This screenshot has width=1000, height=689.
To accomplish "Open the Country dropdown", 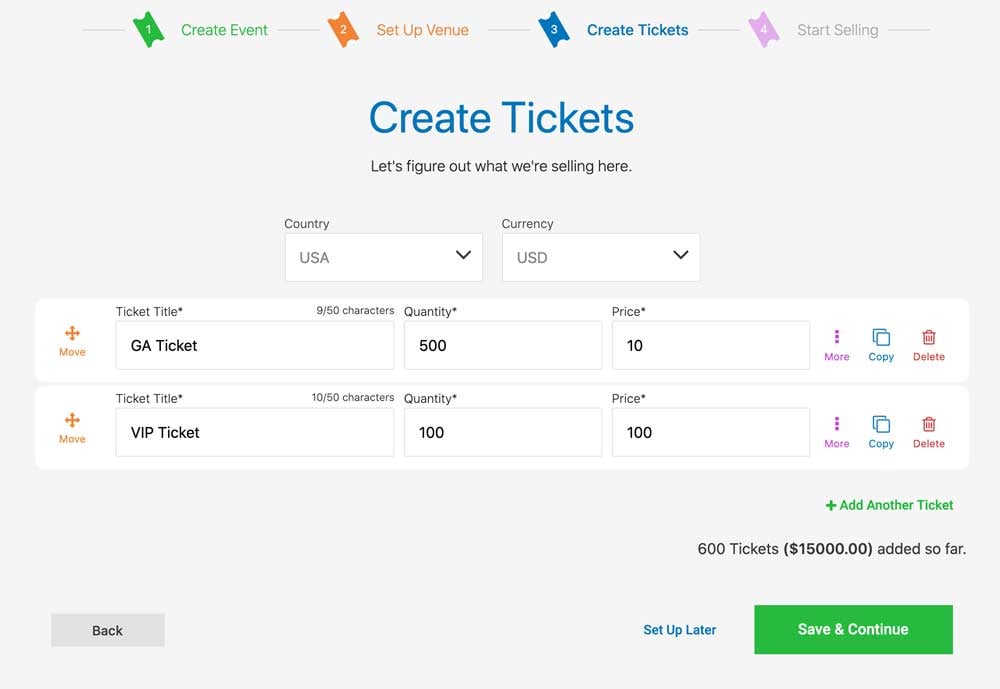I will tap(383, 257).
